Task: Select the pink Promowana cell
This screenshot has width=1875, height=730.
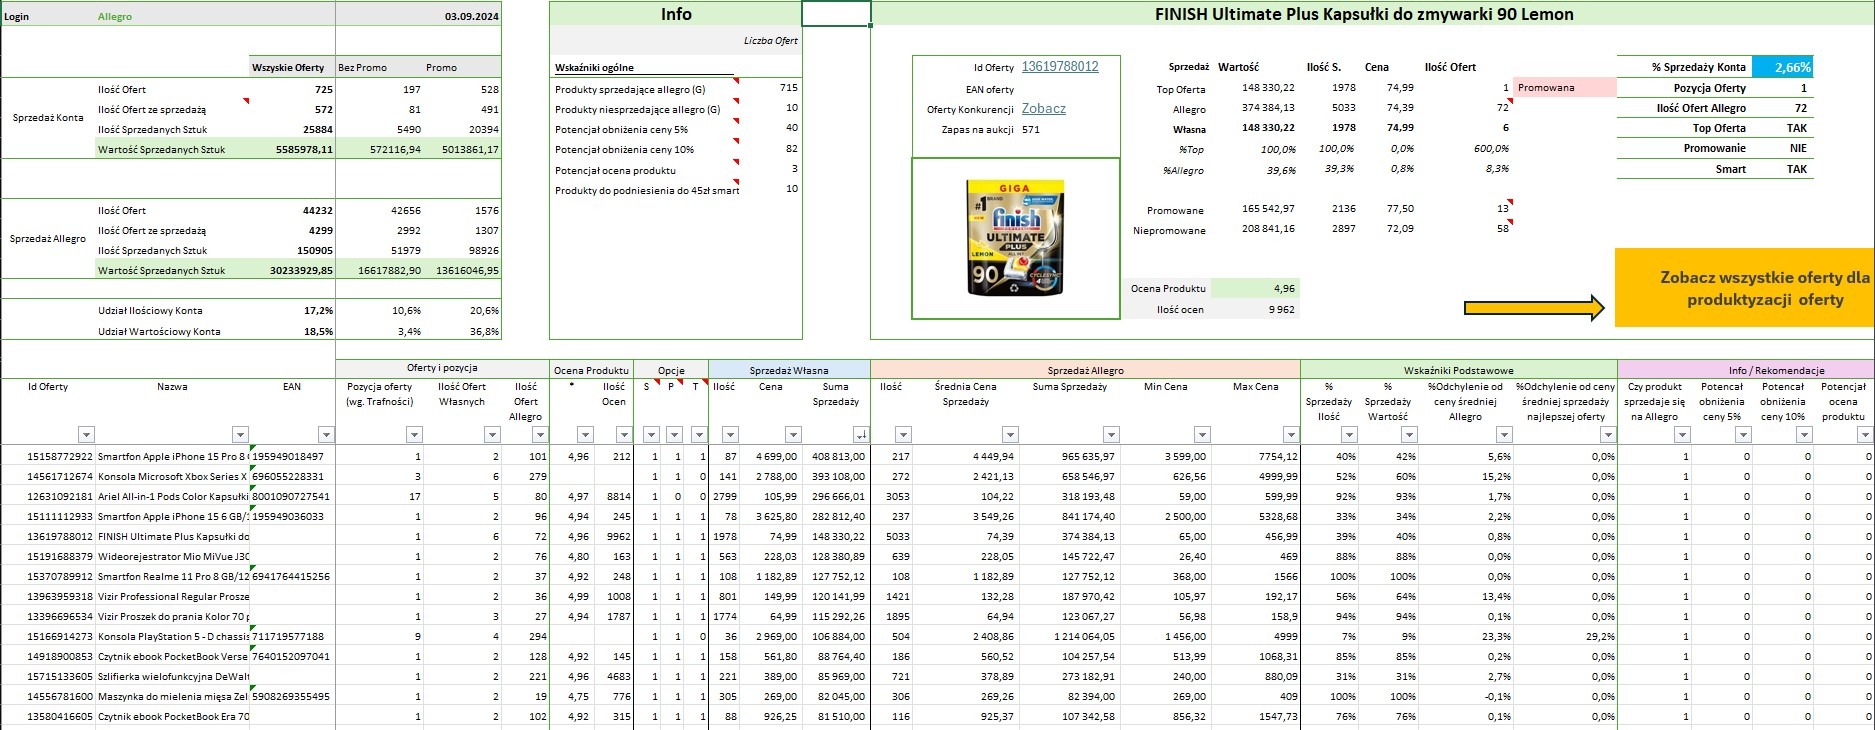Action: [x=1564, y=88]
